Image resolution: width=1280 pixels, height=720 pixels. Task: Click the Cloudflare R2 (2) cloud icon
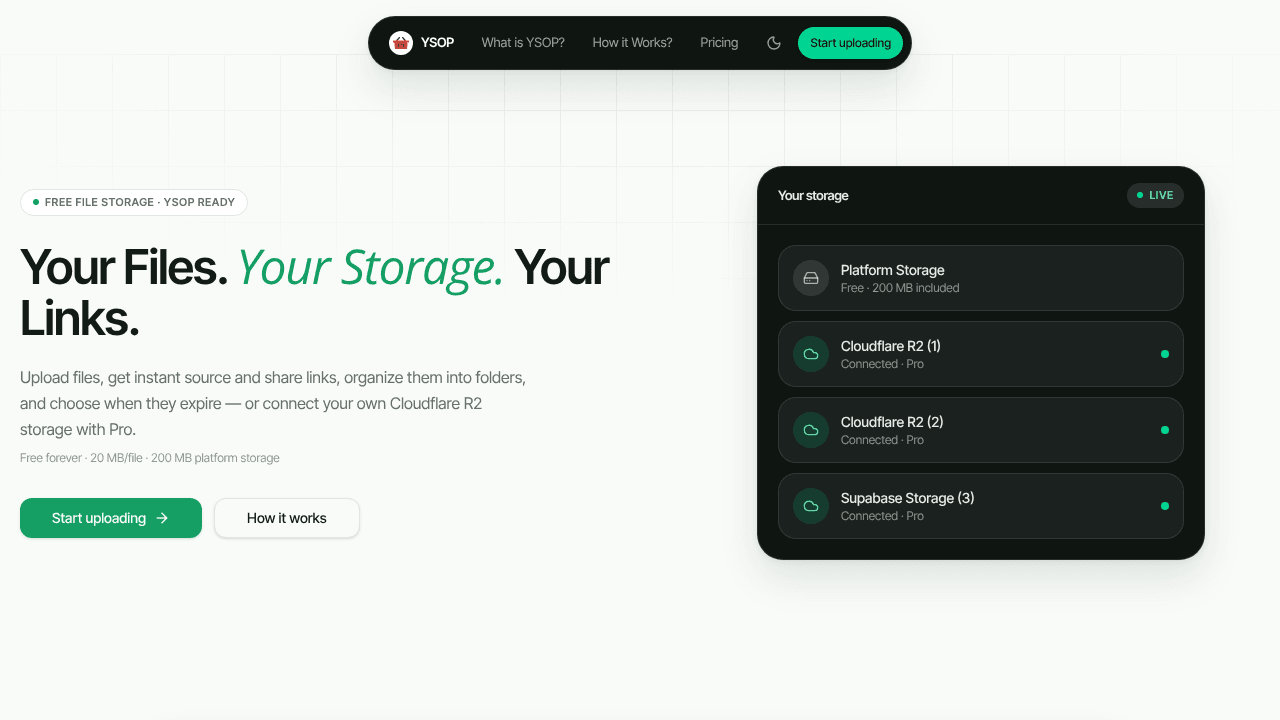tap(811, 430)
